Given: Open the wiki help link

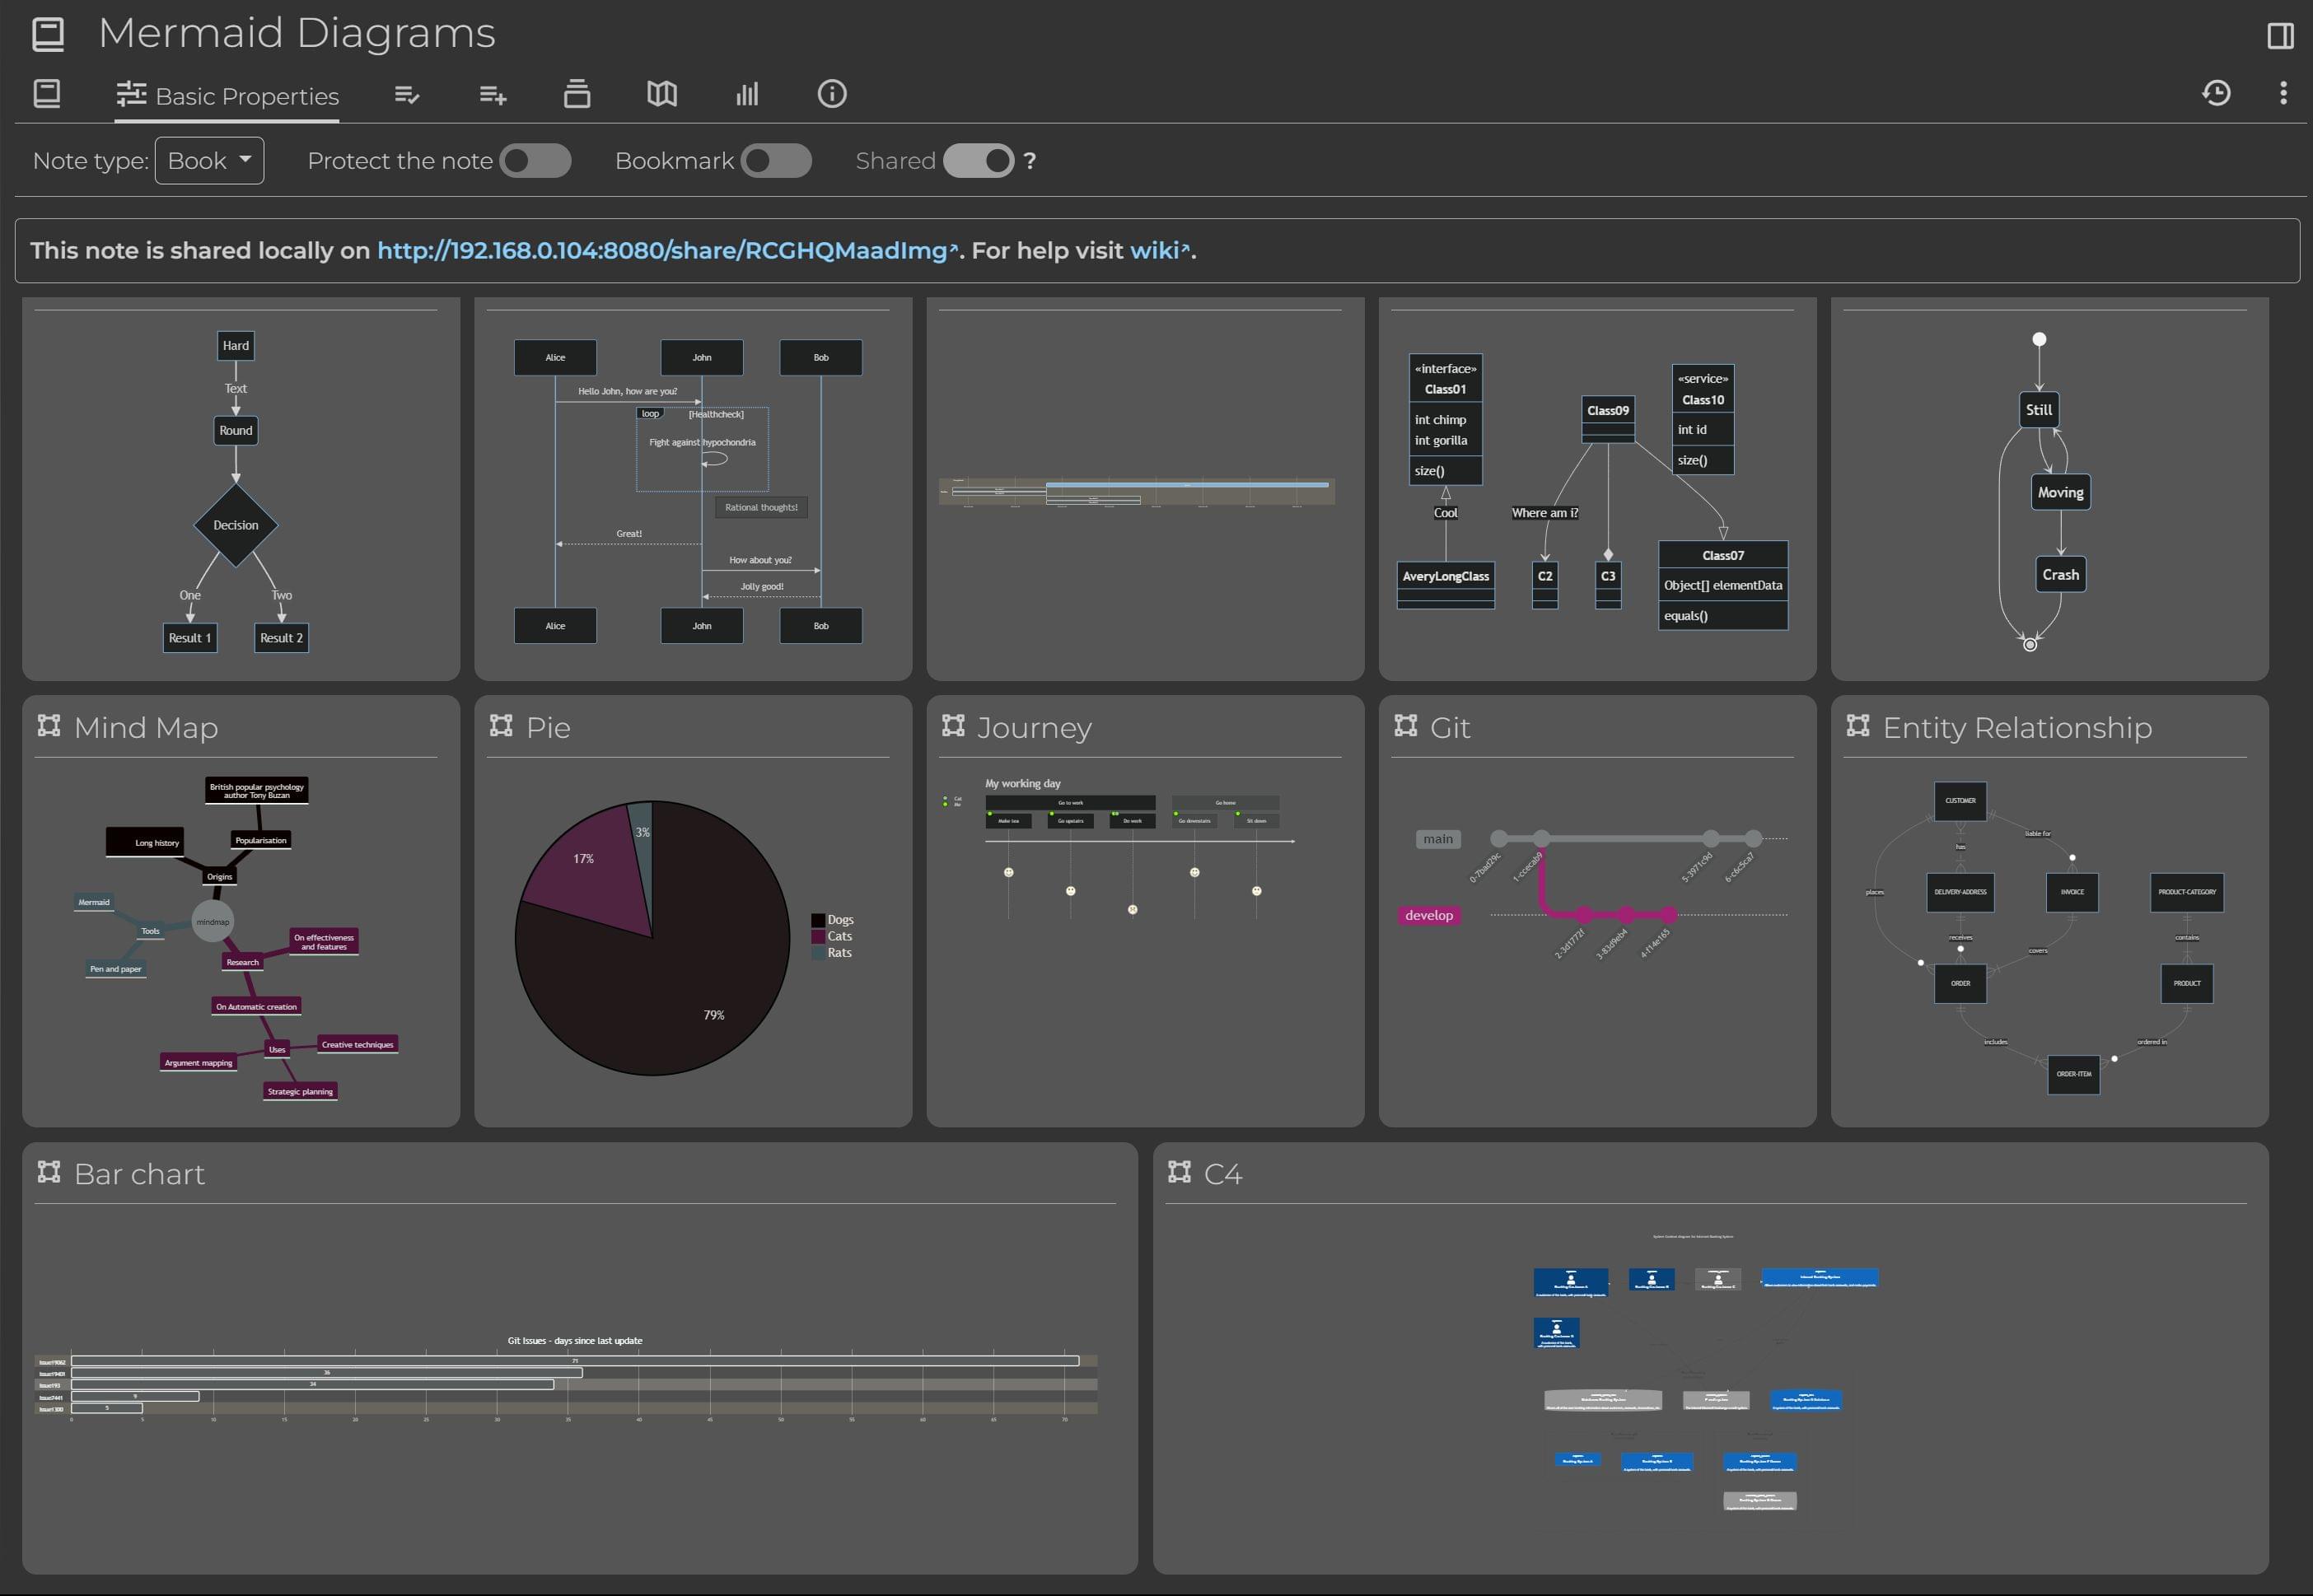Looking at the screenshot, I should [x=1155, y=251].
